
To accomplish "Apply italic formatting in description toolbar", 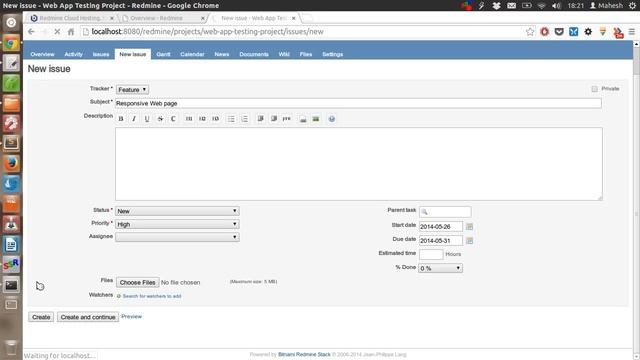I will (x=134, y=119).
